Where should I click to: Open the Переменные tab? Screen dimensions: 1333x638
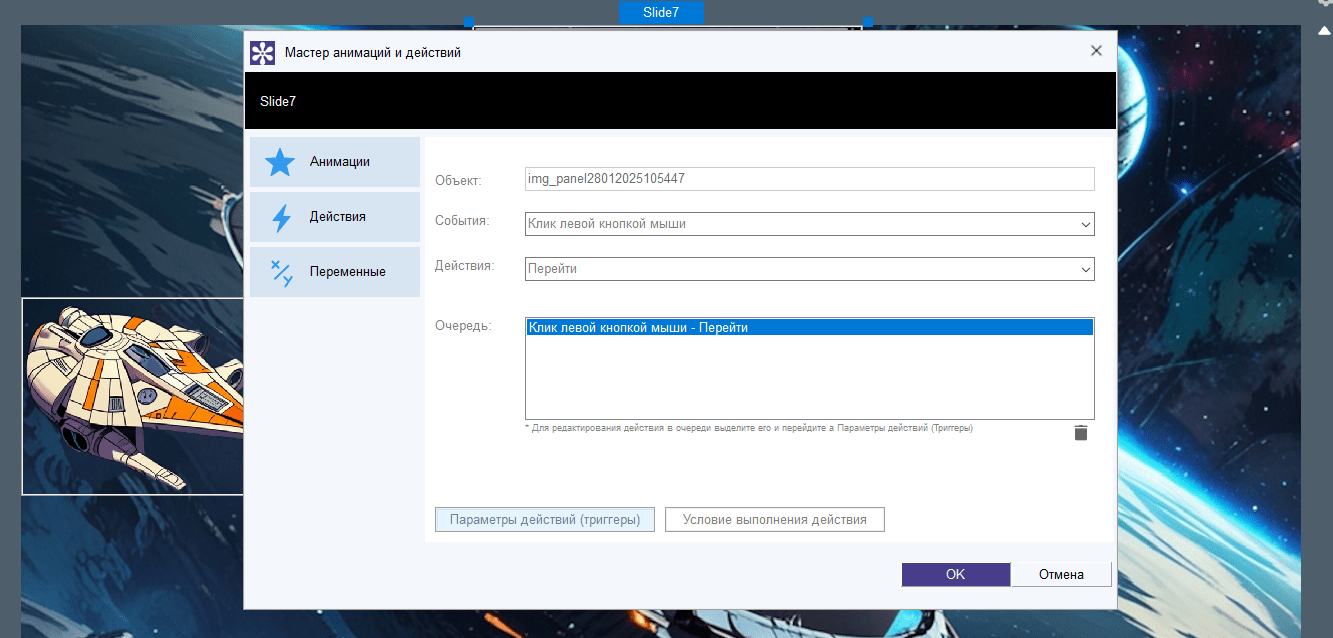[334, 272]
